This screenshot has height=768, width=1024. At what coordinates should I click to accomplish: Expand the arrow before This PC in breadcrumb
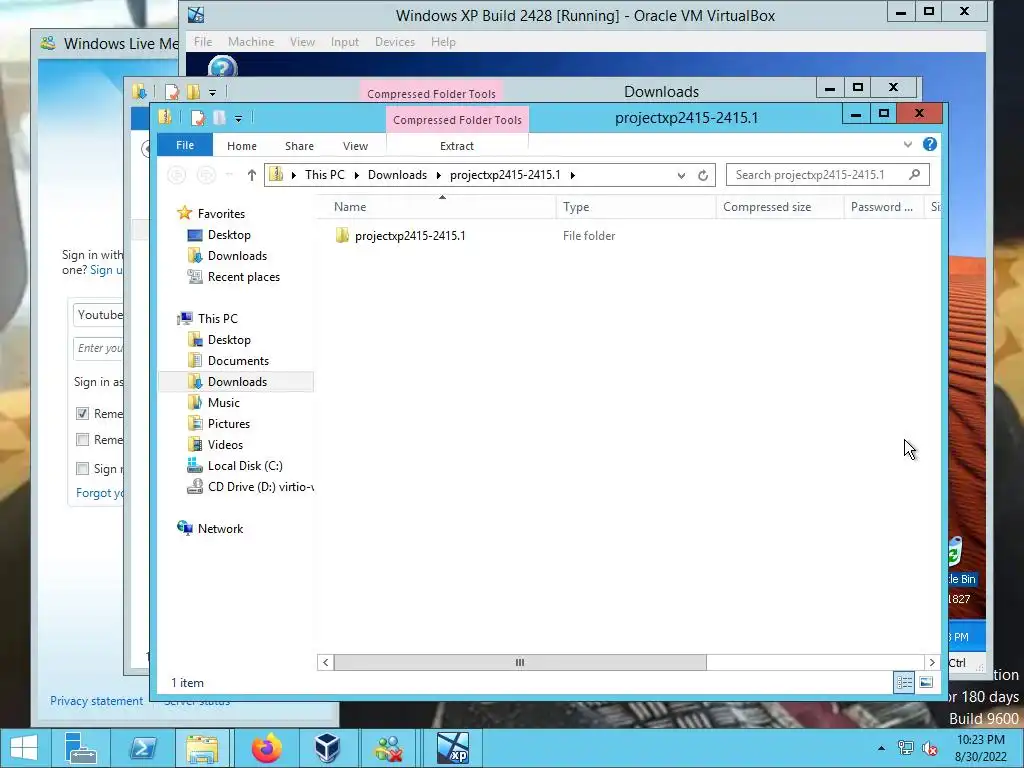pos(294,175)
